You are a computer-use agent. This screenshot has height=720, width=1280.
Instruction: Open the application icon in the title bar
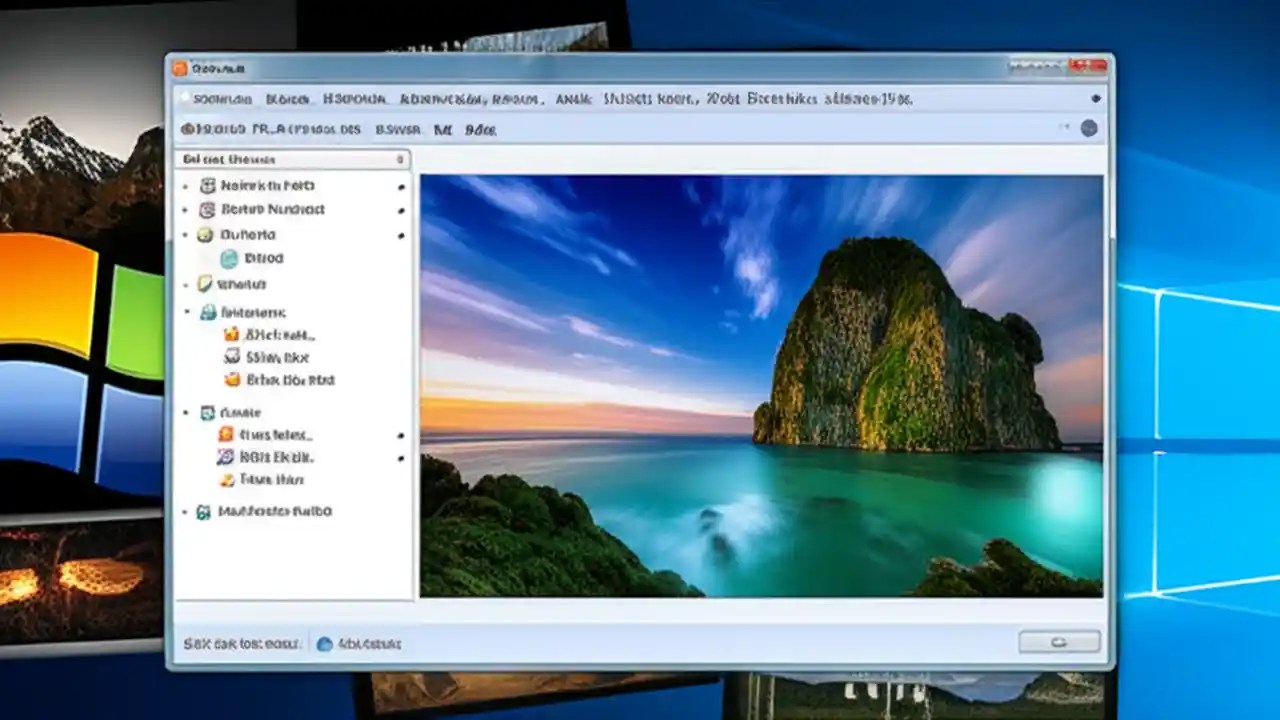coord(180,67)
